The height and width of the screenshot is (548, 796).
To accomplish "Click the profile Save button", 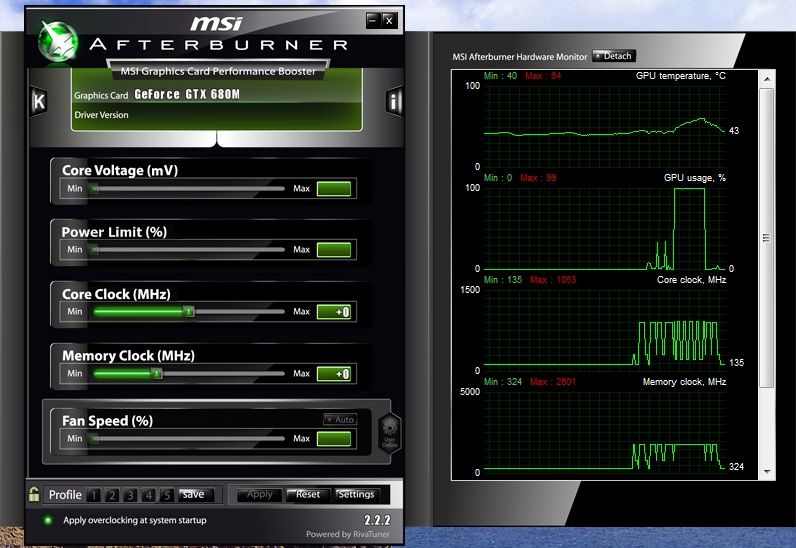I will point(196,495).
